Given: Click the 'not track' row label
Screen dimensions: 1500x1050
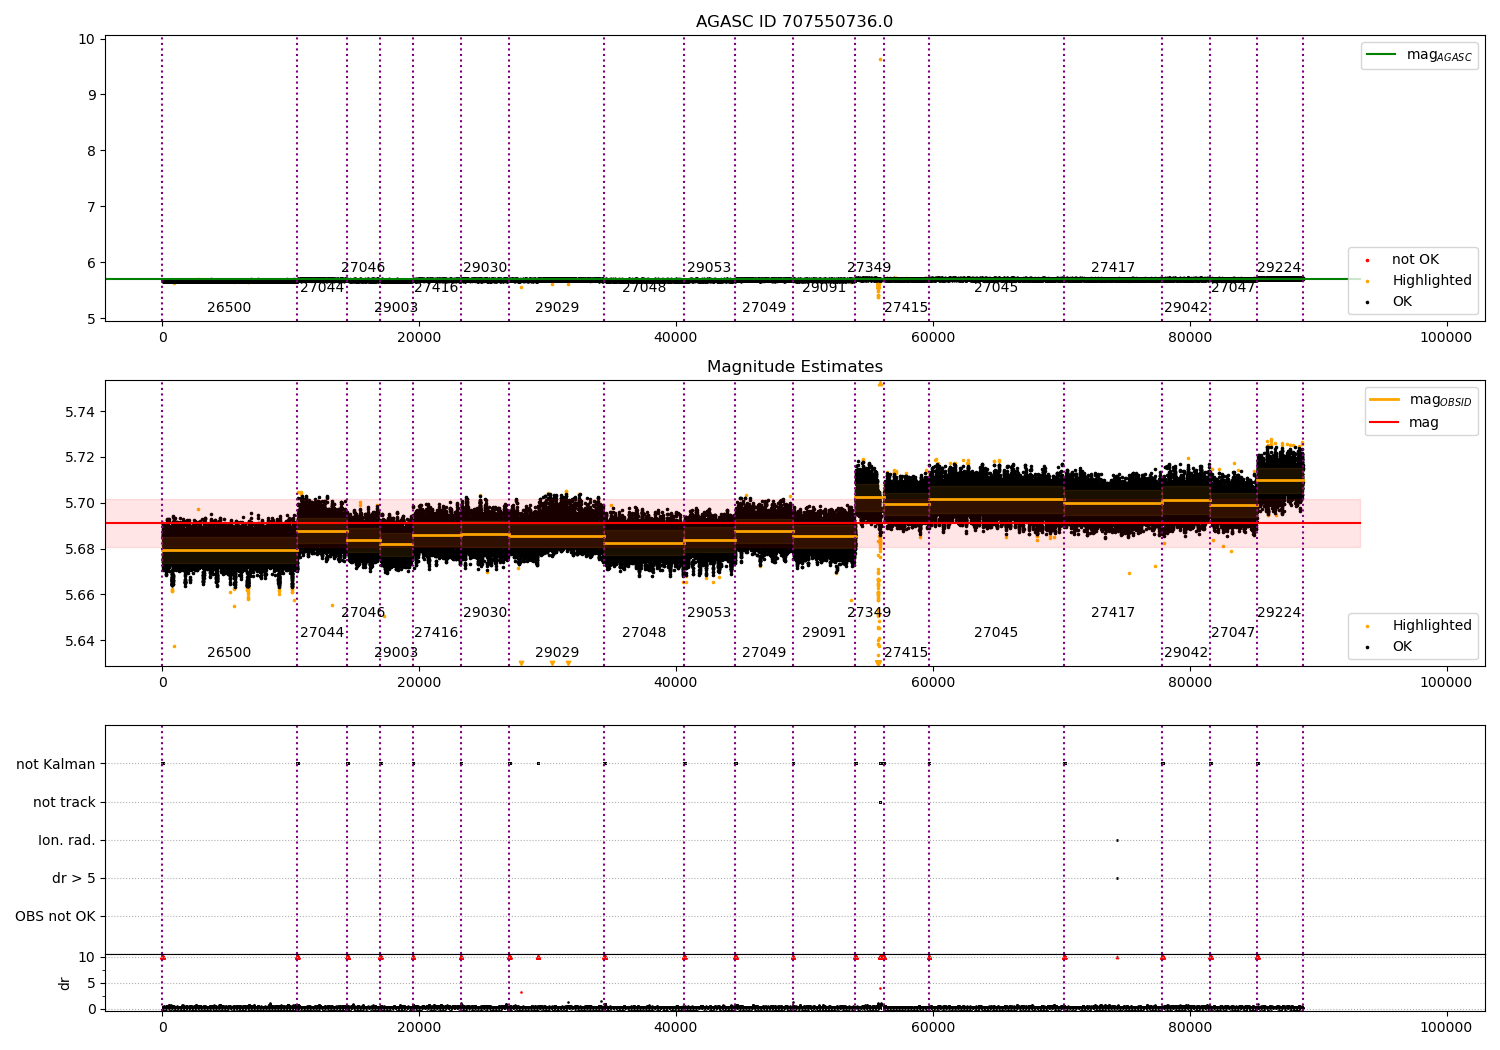Looking at the screenshot, I should tap(64, 802).
